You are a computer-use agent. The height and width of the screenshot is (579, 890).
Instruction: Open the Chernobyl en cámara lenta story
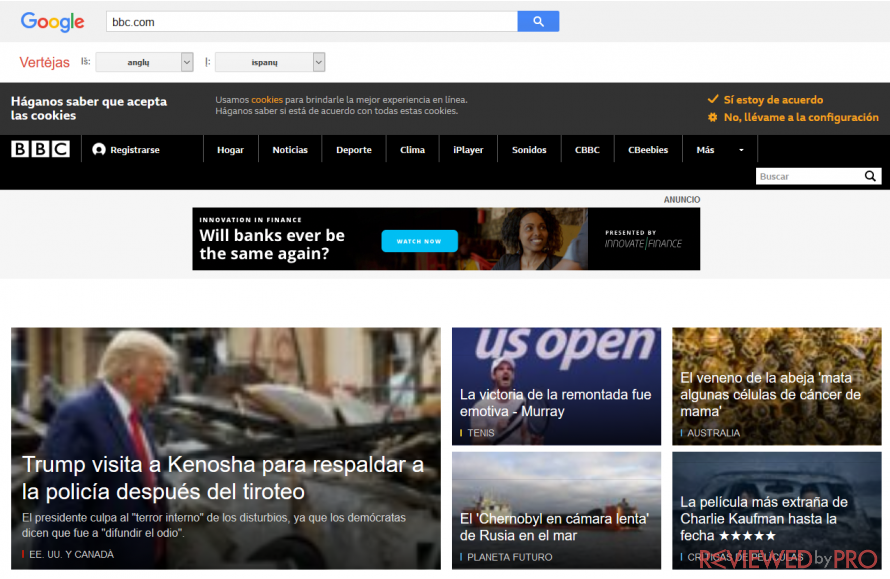point(553,527)
